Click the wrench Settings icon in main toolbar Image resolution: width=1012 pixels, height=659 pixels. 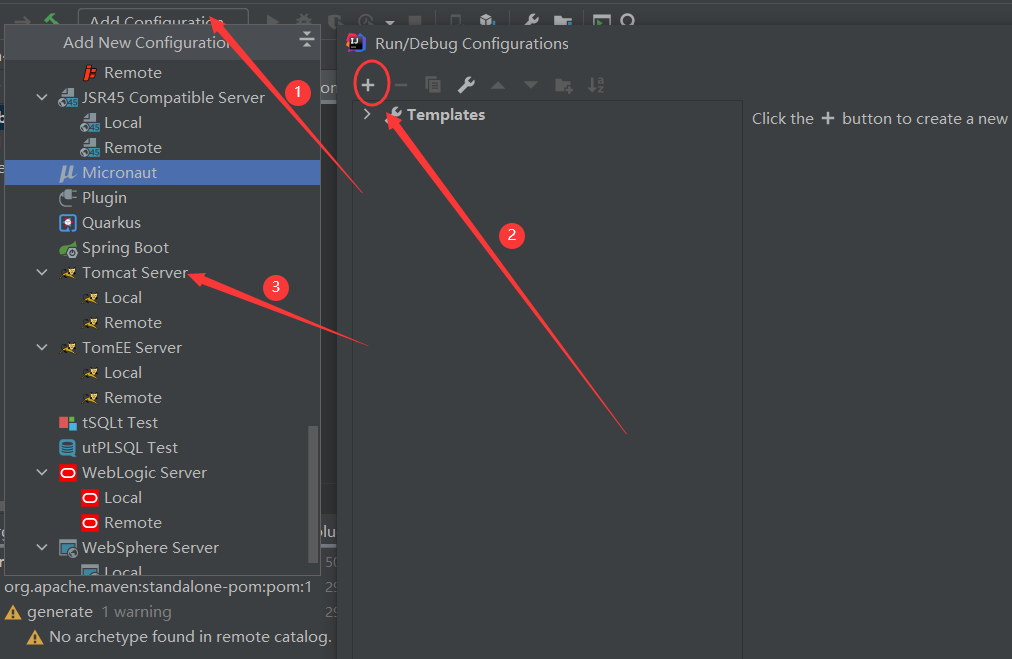[x=531, y=21]
